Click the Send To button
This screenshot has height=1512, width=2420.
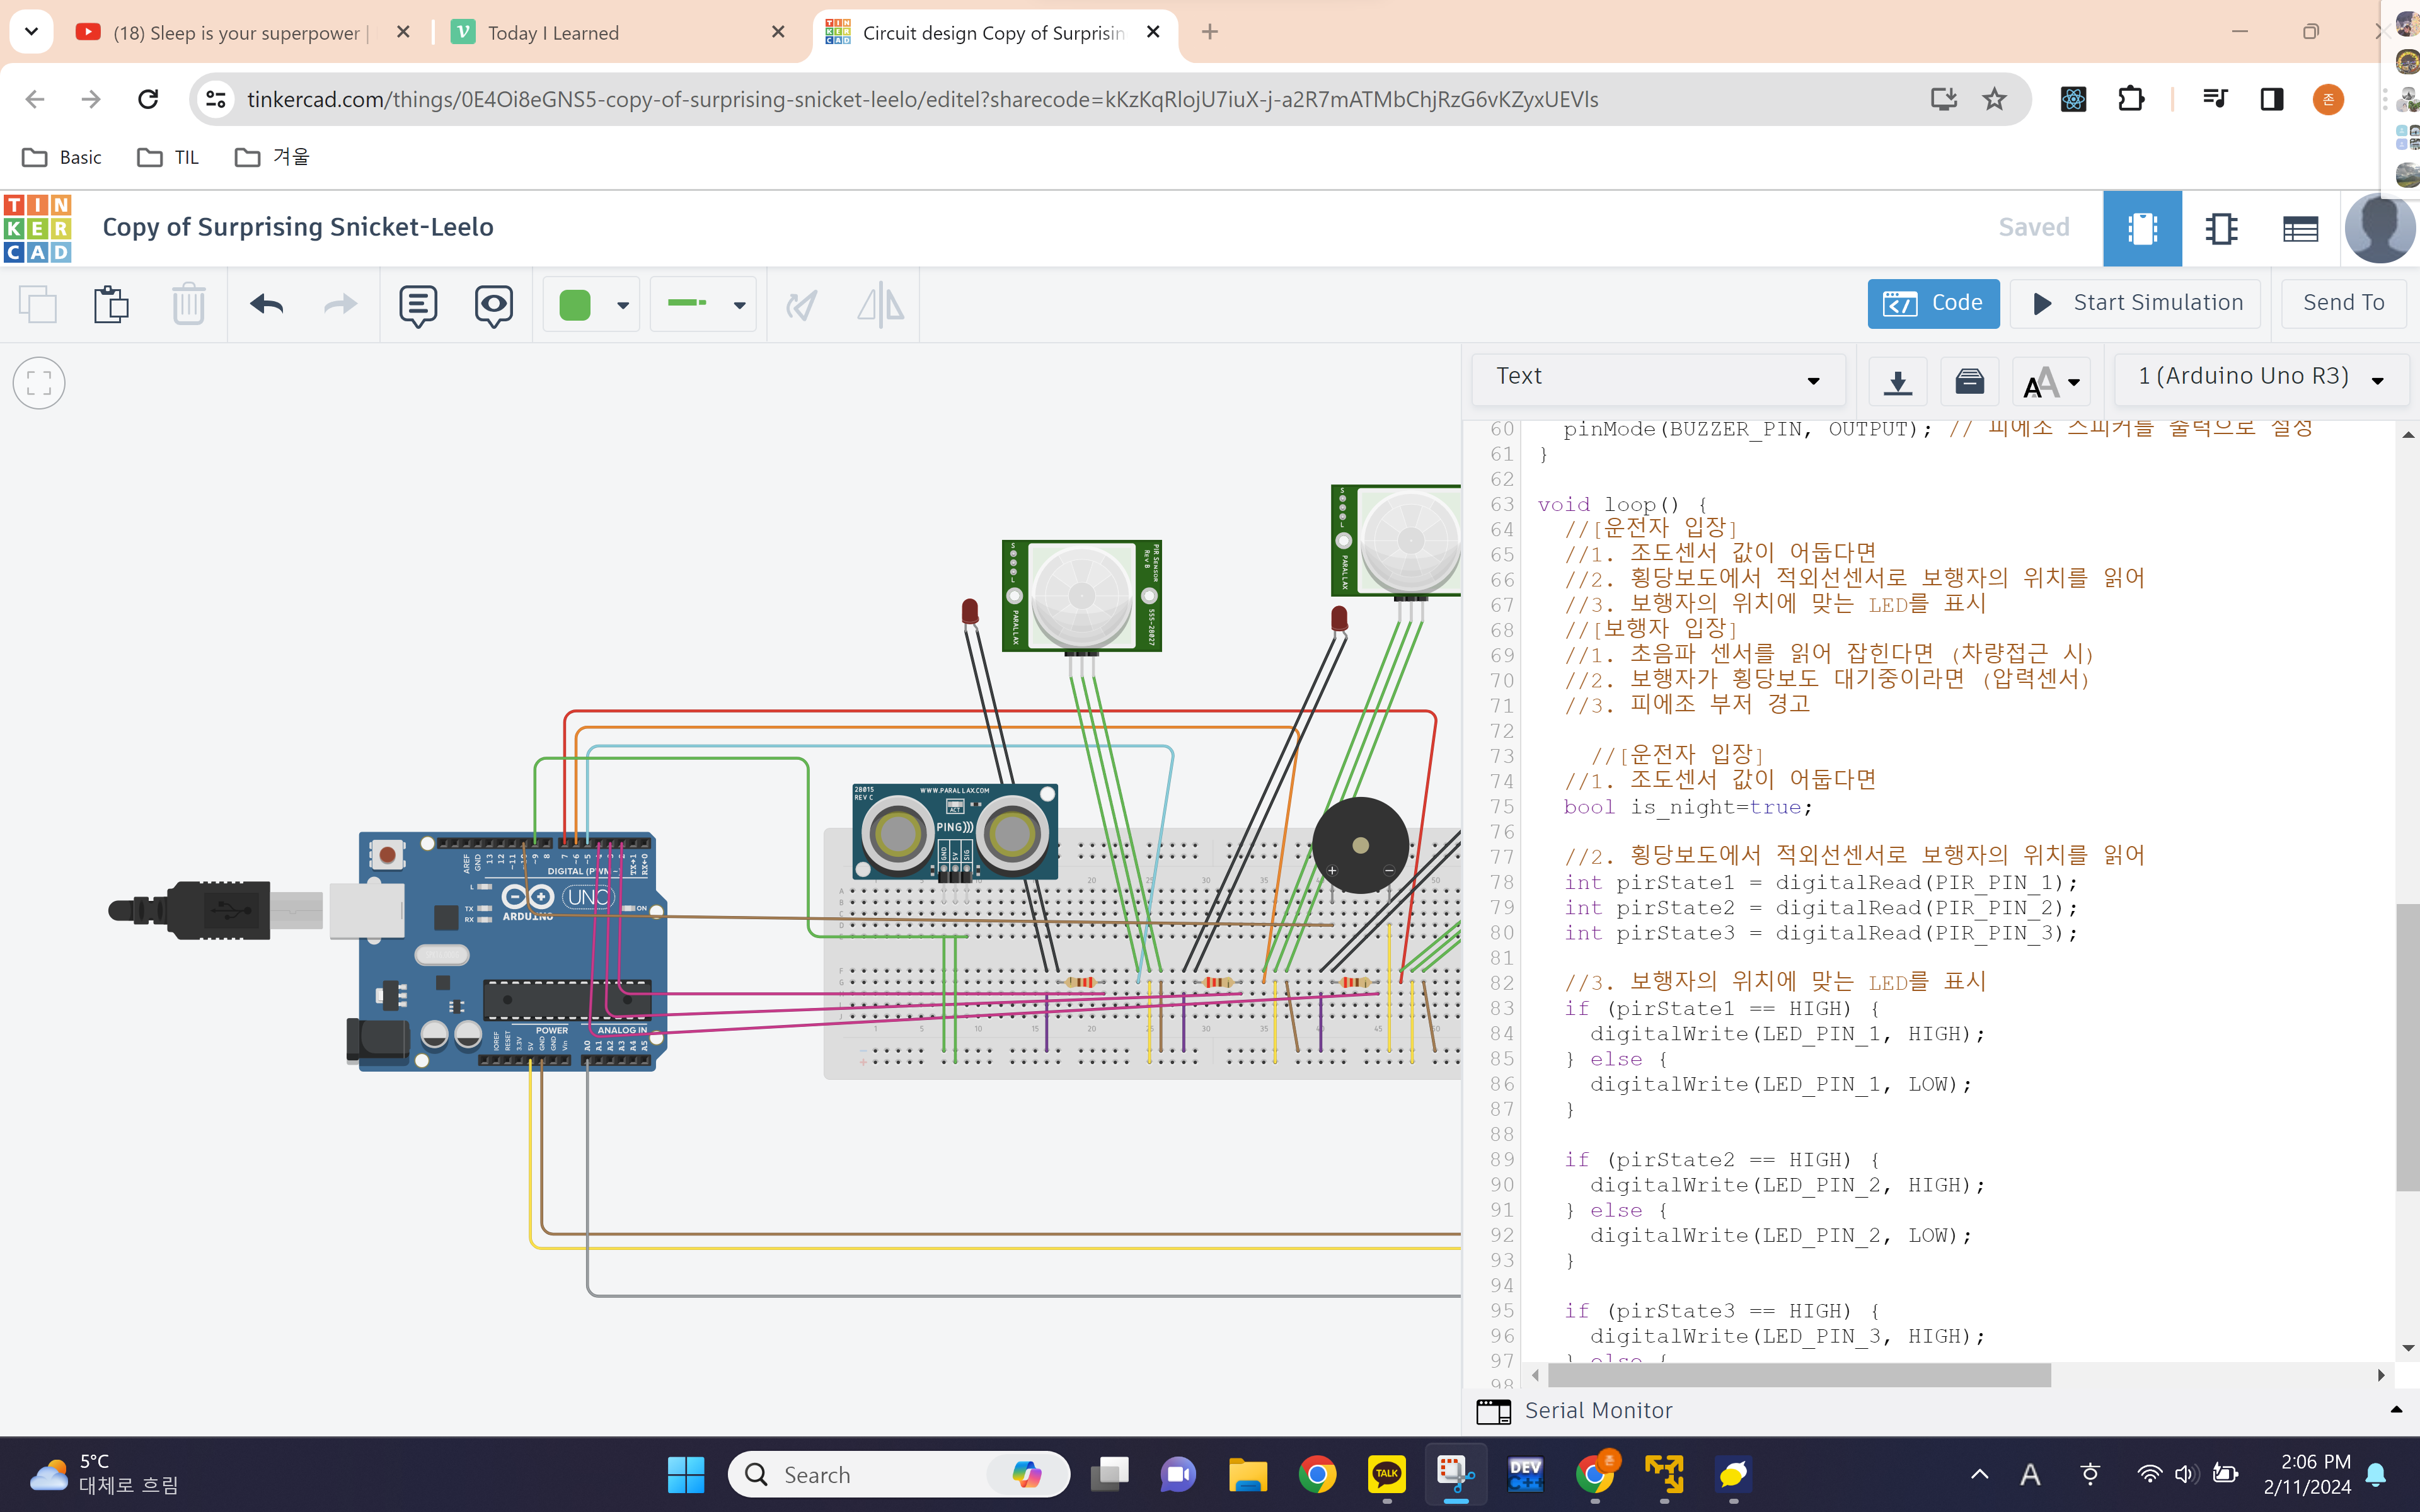point(2343,301)
